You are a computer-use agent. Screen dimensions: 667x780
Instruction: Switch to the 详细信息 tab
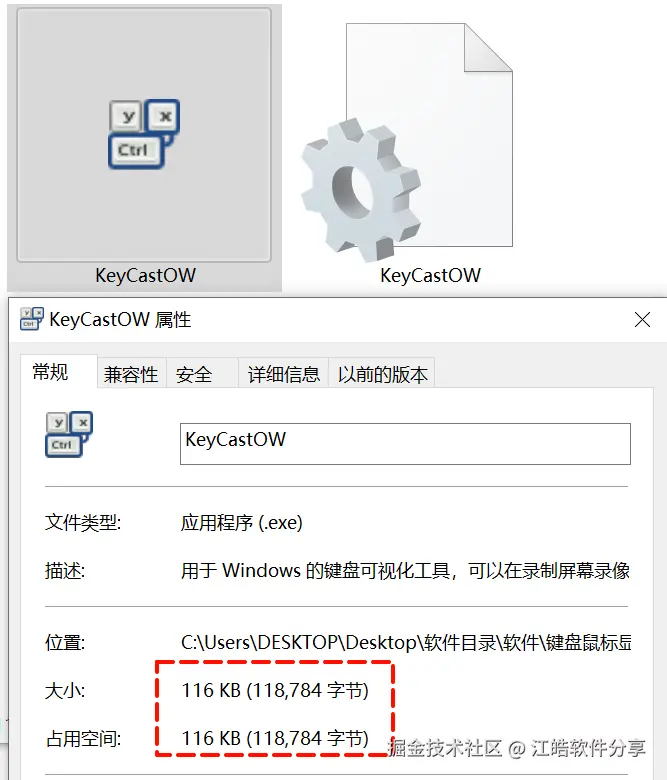(x=284, y=374)
